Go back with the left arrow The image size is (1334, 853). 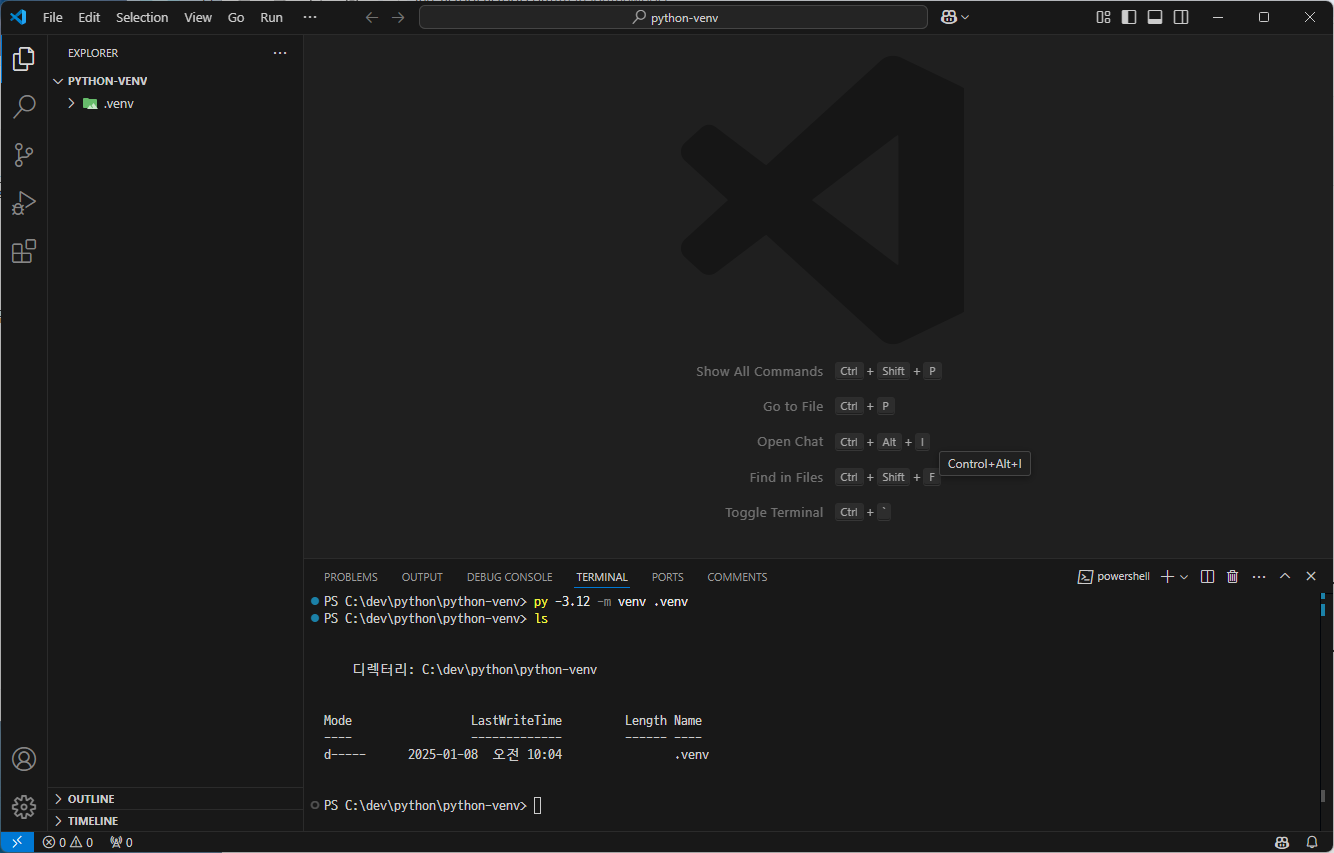click(372, 17)
